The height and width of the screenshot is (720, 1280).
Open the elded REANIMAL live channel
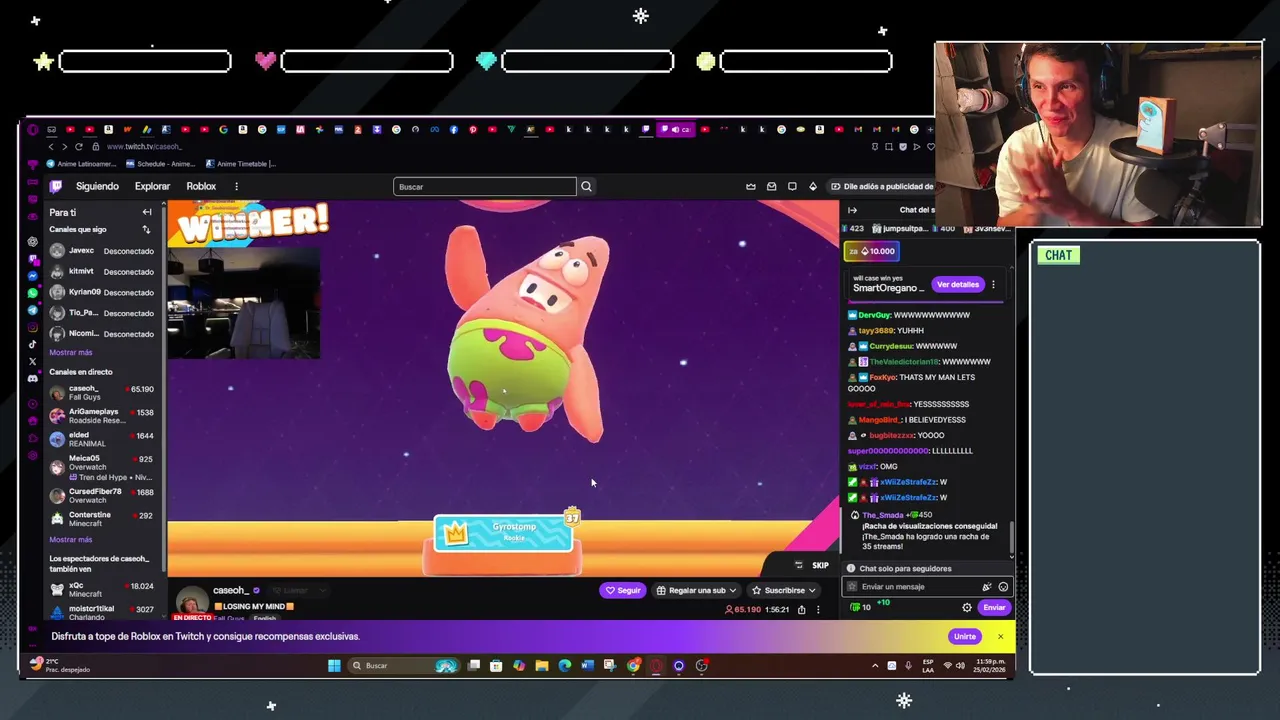coord(104,439)
